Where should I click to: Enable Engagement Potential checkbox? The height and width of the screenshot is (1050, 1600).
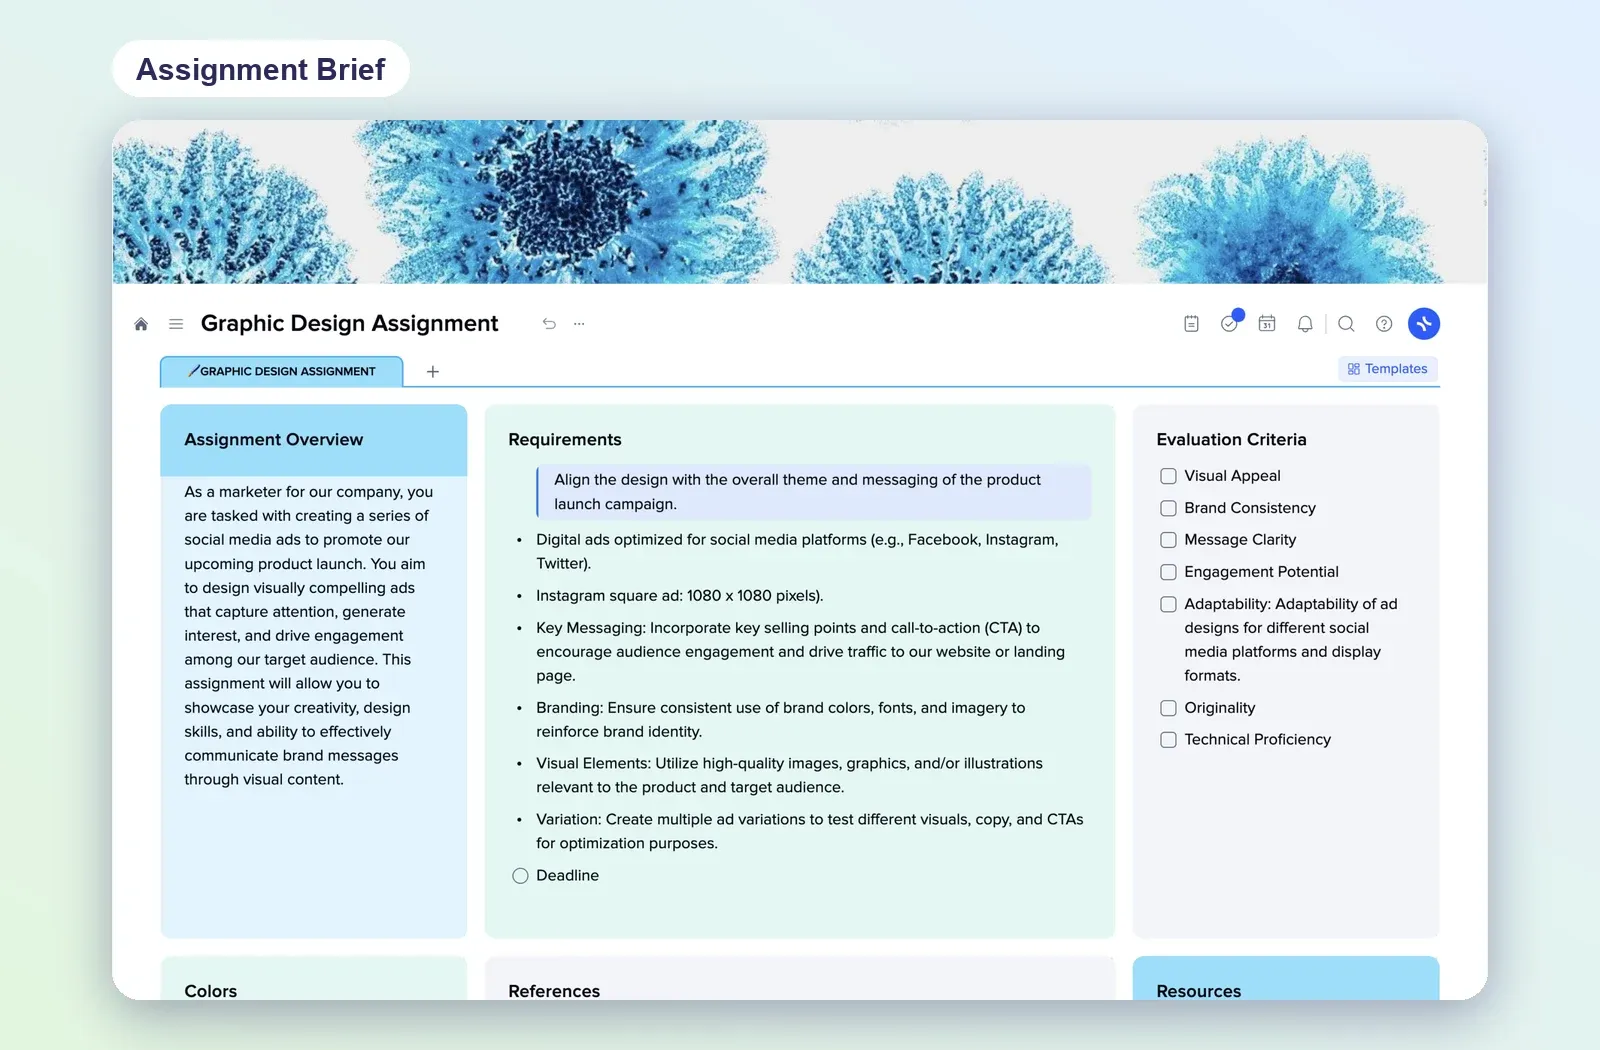click(1168, 572)
